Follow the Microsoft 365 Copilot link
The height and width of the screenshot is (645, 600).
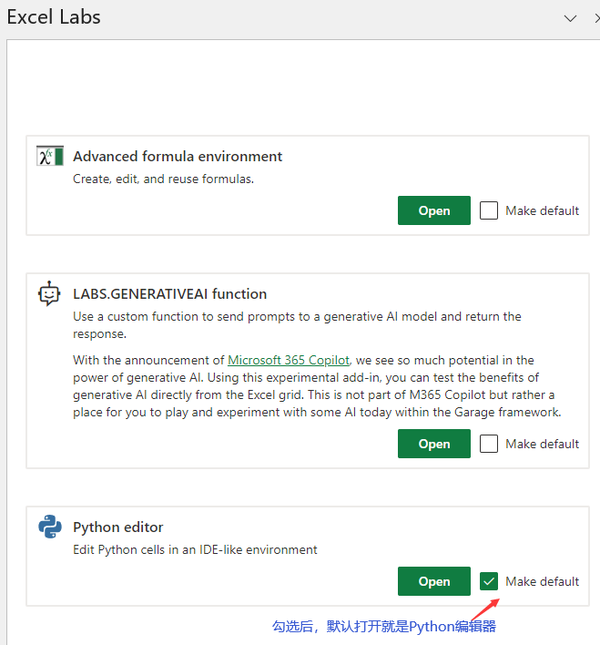[x=289, y=360]
